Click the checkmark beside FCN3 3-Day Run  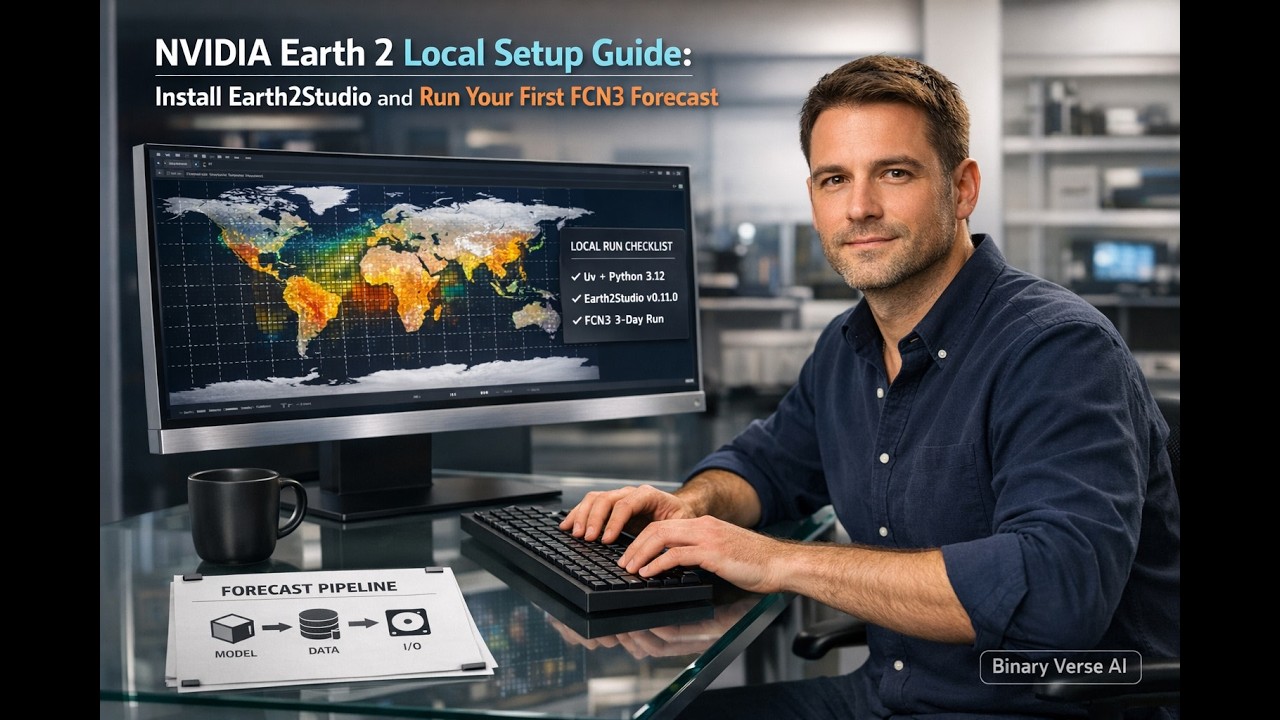coord(576,320)
